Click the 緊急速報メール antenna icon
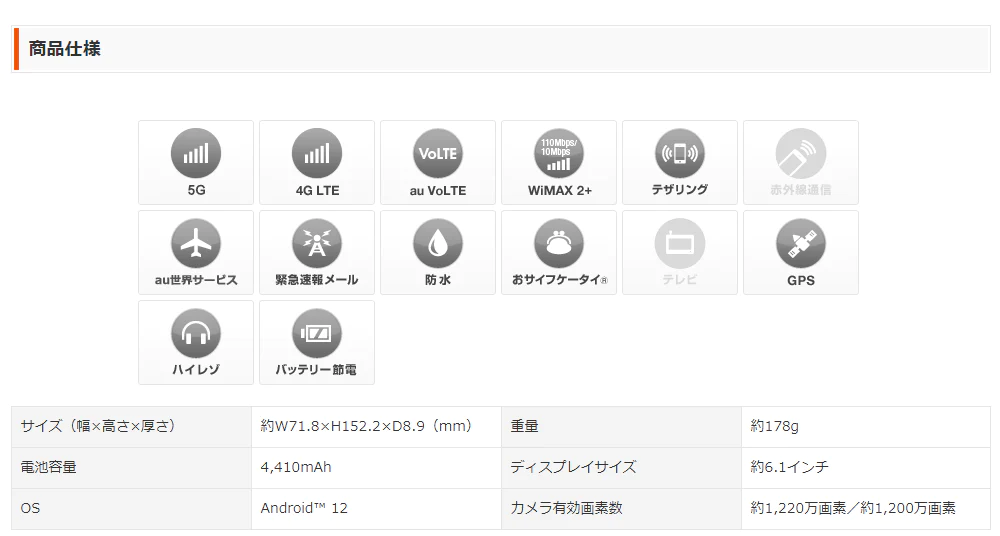 click(x=317, y=244)
